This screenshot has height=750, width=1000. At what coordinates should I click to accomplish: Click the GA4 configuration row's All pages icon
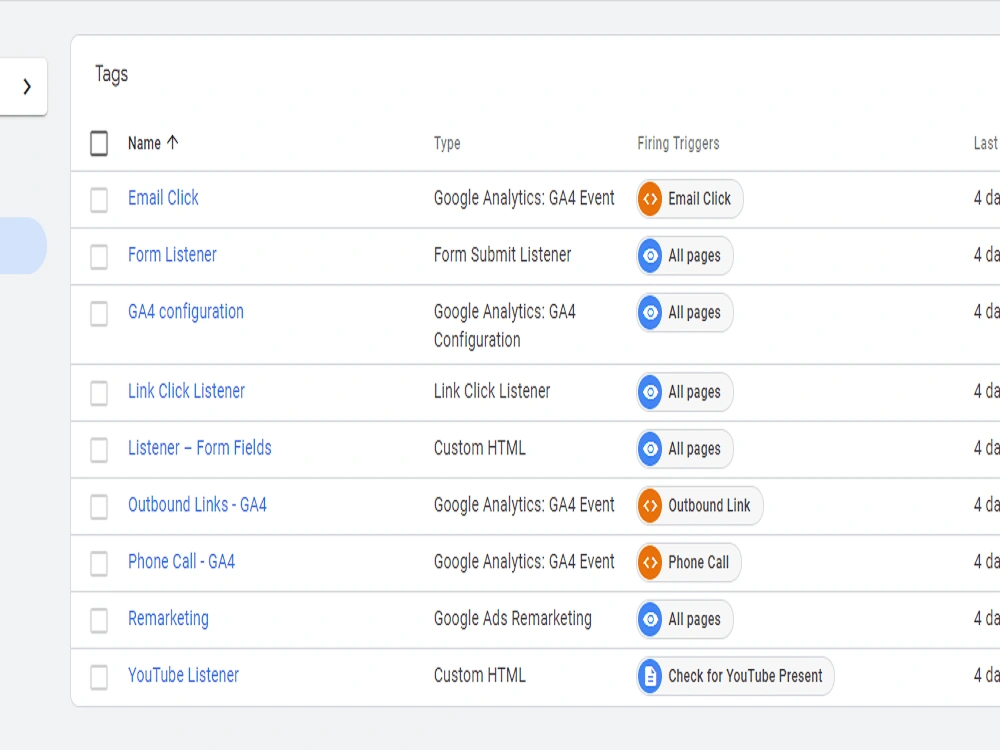point(650,312)
